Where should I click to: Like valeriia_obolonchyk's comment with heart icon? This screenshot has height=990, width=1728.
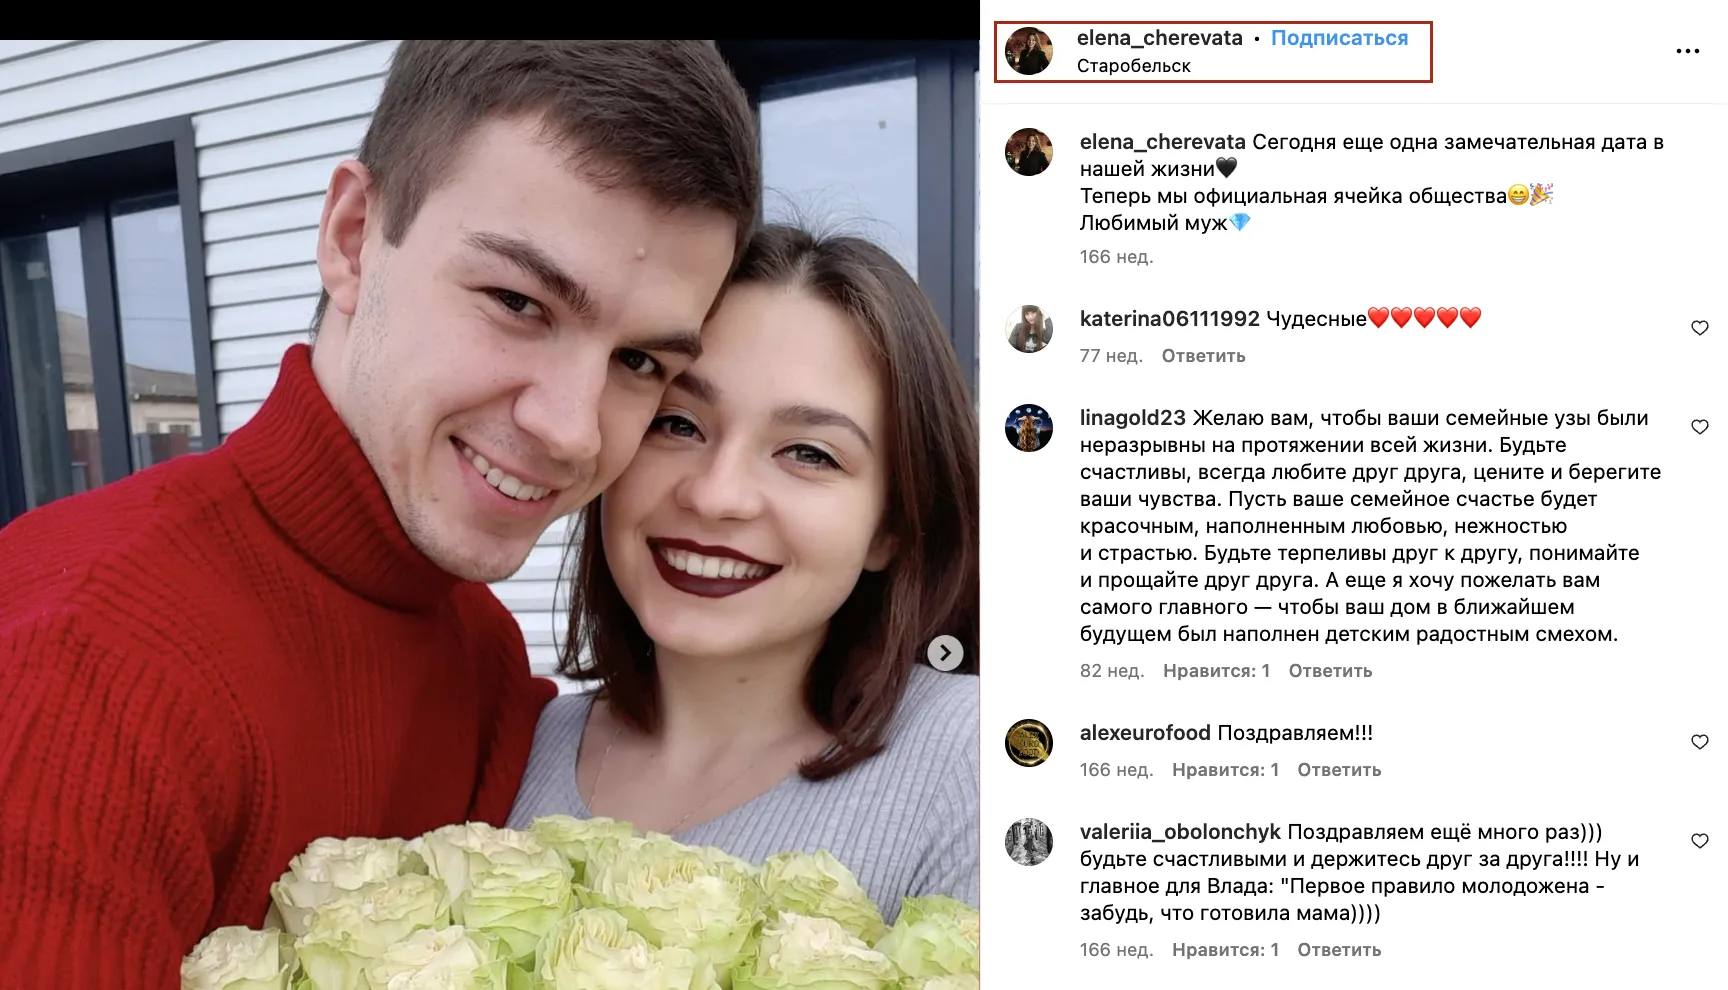[1699, 841]
